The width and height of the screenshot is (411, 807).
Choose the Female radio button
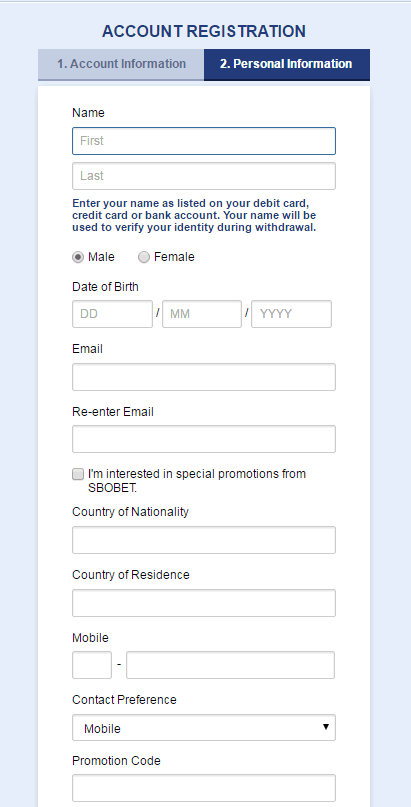pos(144,257)
